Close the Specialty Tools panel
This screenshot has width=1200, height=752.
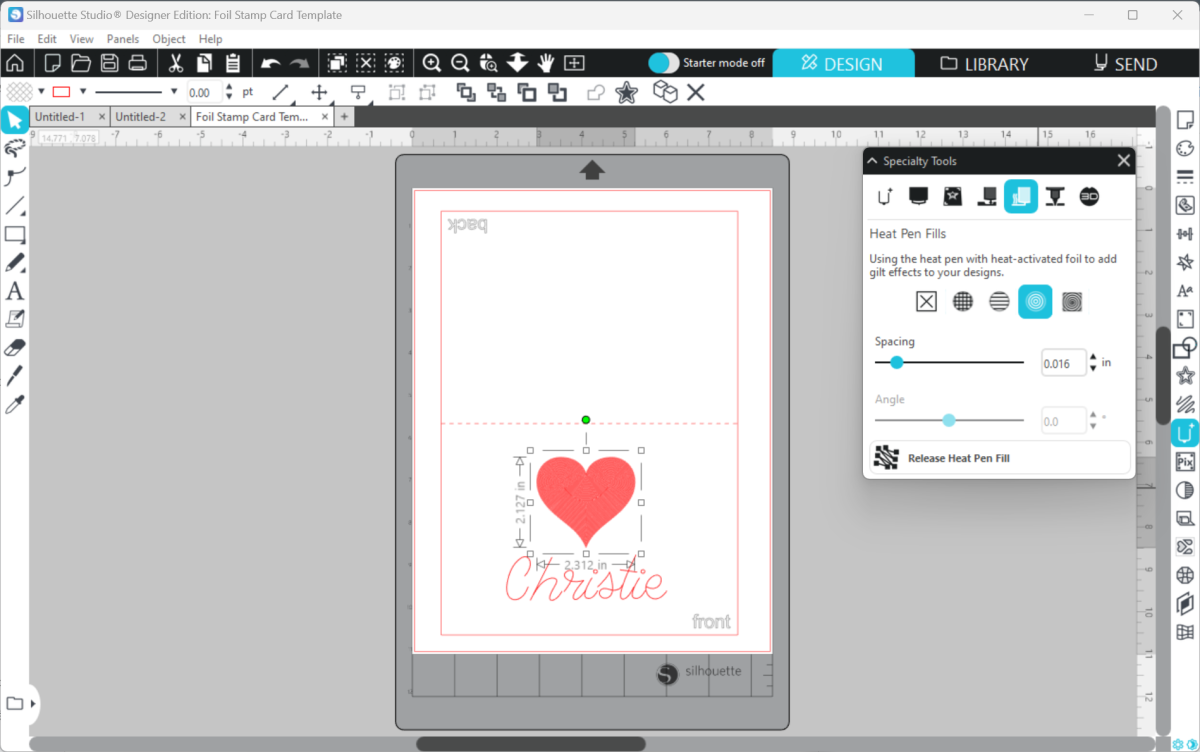[1123, 161]
